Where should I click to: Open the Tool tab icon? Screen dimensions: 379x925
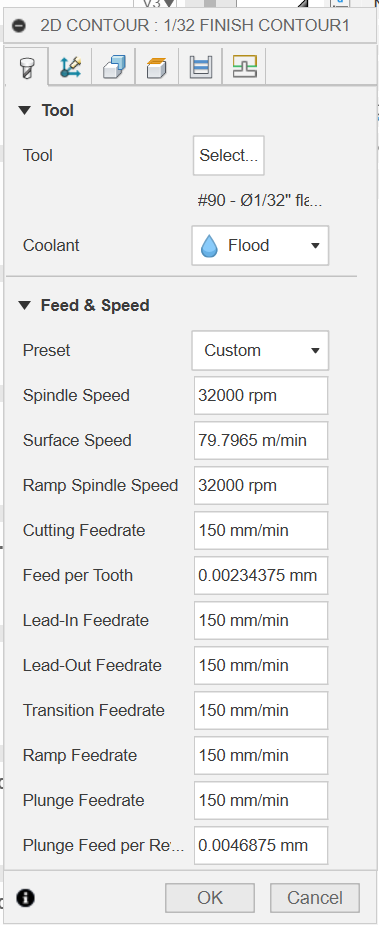tap(25, 68)
